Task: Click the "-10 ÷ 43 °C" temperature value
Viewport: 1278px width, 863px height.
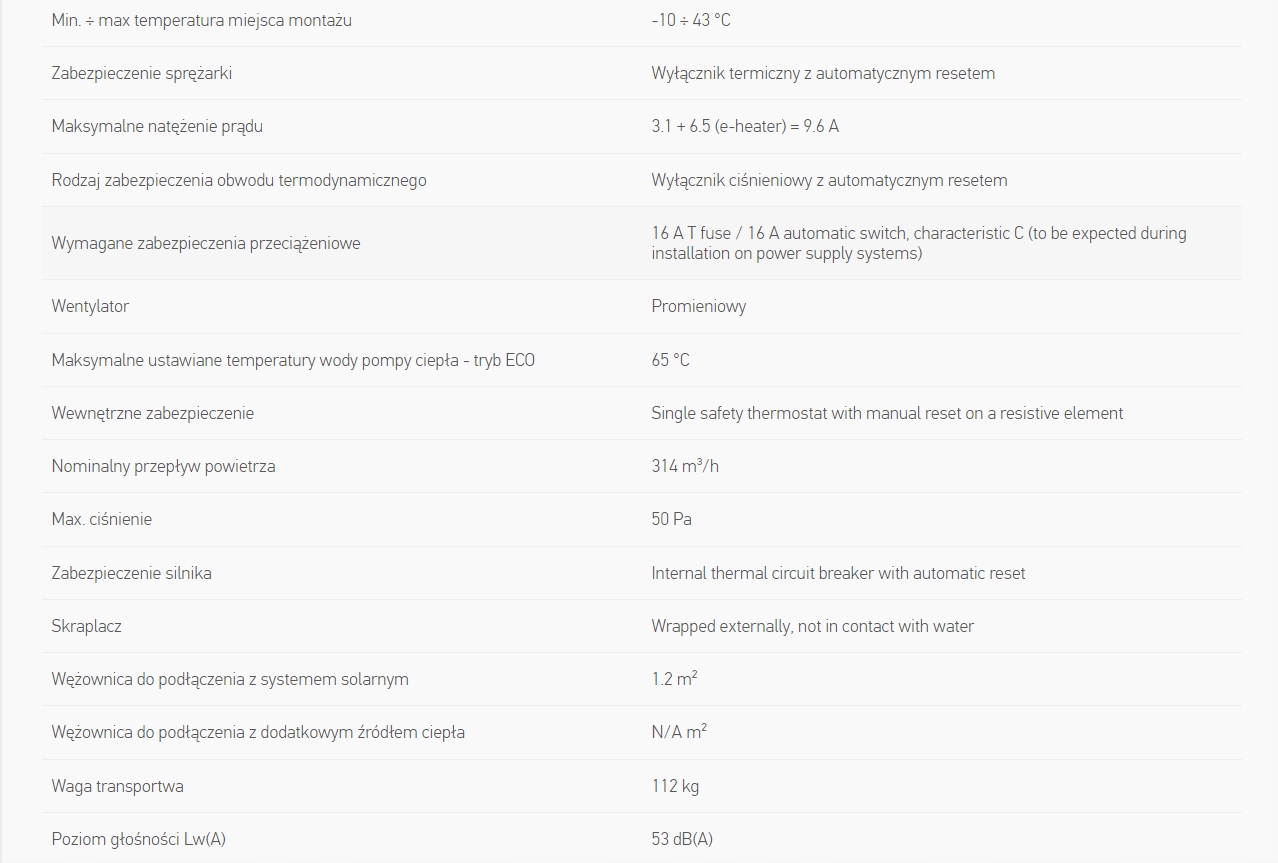Action: click(x=691, y=20)
